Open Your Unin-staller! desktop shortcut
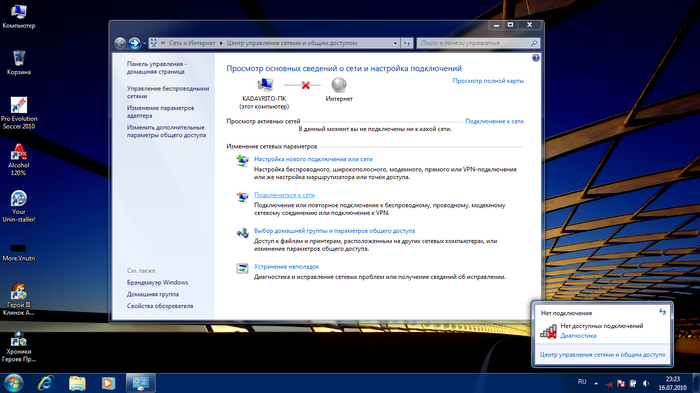700x393 pixels. click(x=18, y=206)
